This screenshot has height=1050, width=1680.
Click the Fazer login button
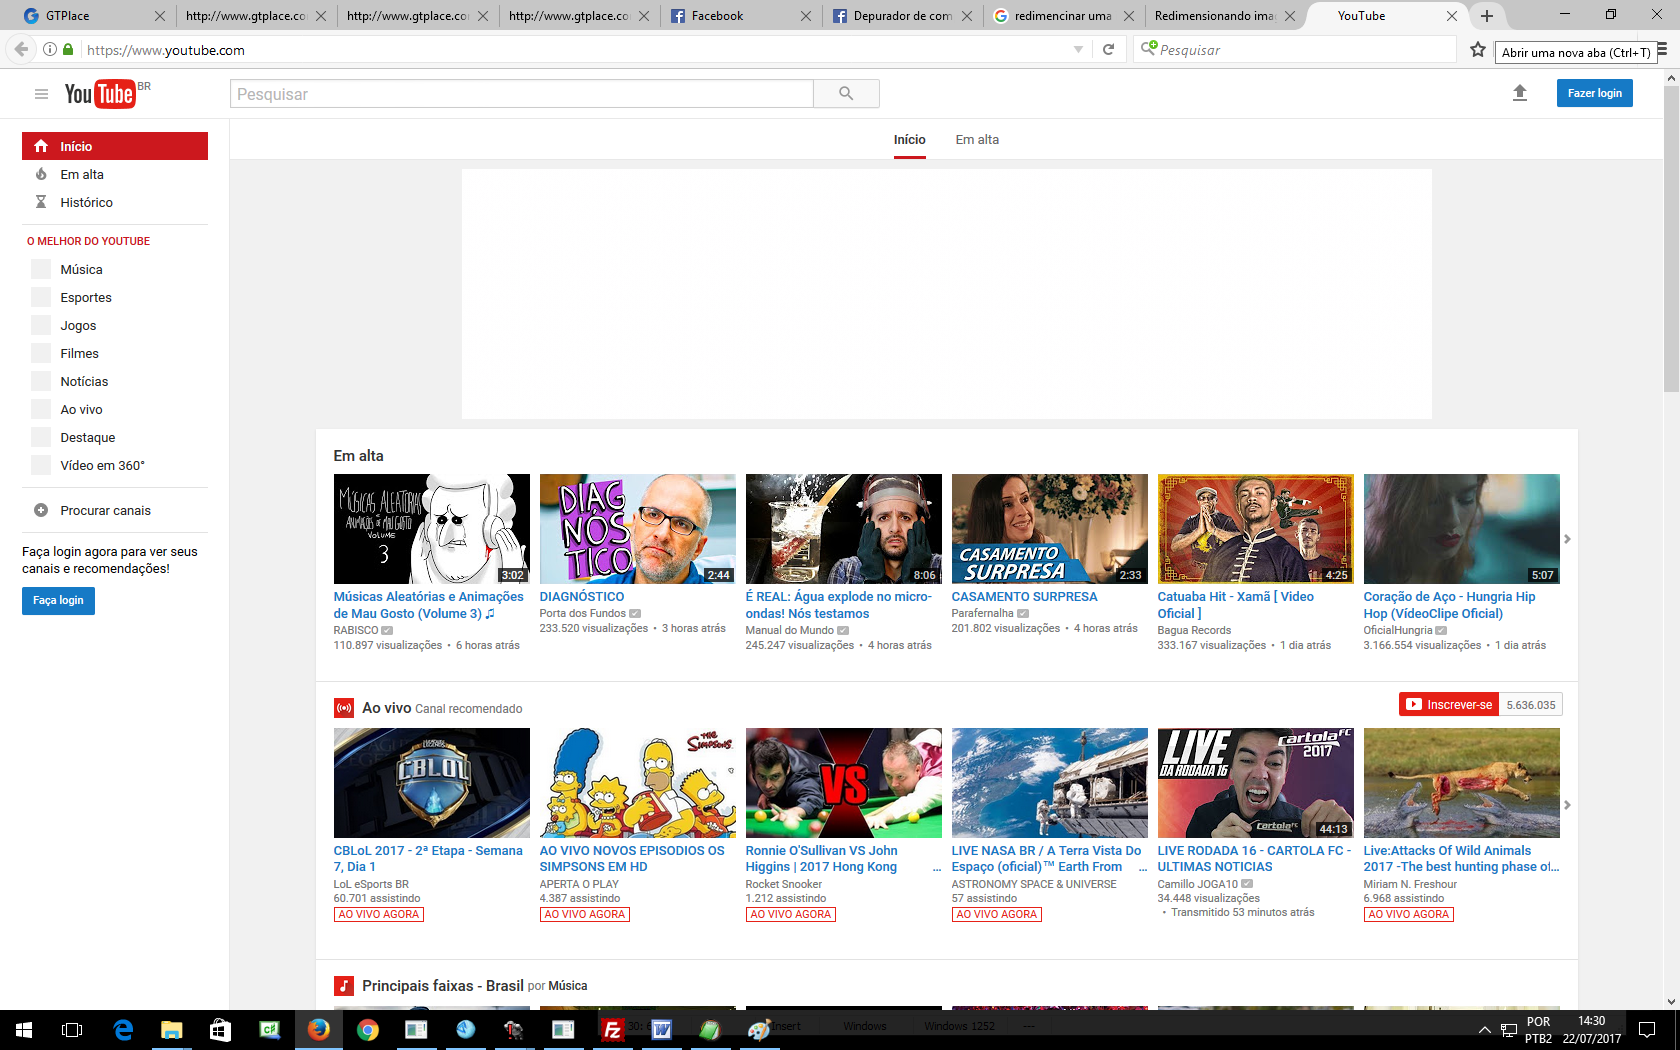coord(1594,93)
